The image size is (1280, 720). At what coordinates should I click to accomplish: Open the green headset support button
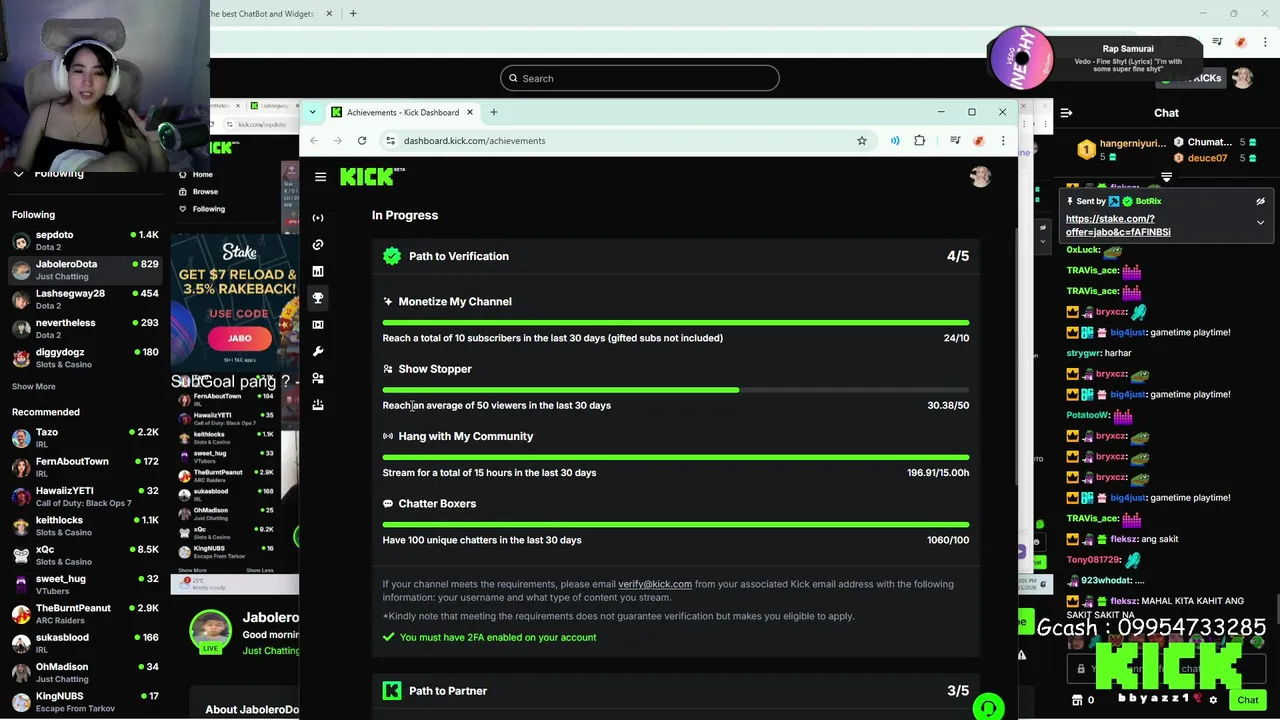click(988, 707)
